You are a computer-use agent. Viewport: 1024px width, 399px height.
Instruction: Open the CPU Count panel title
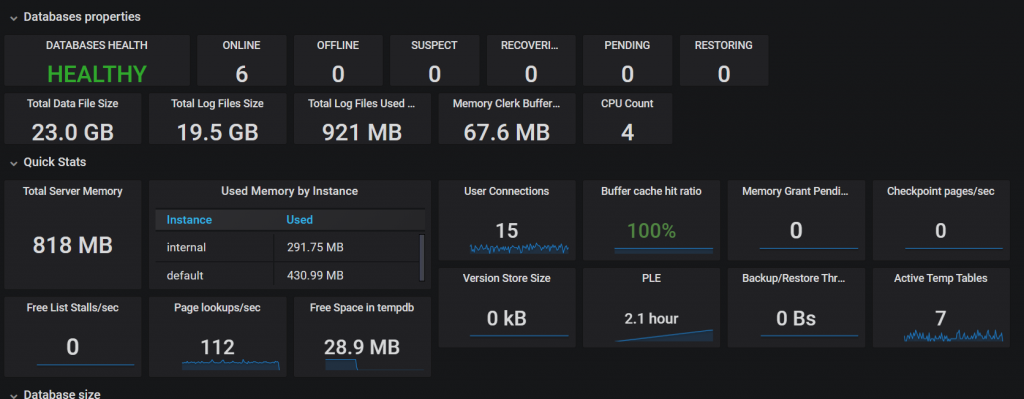click(627, 103)
